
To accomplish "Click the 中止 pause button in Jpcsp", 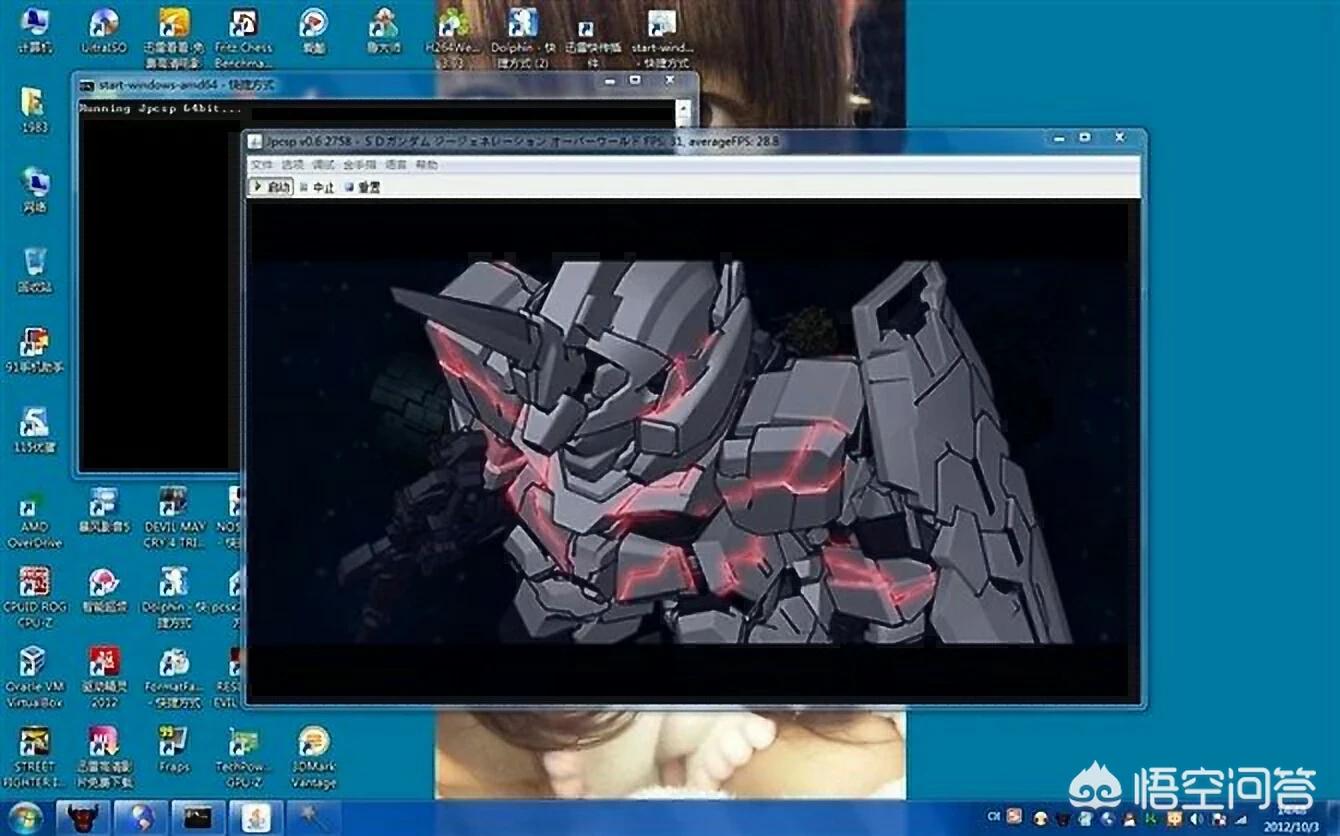I will pyautogui.click(x=317, y=187).
